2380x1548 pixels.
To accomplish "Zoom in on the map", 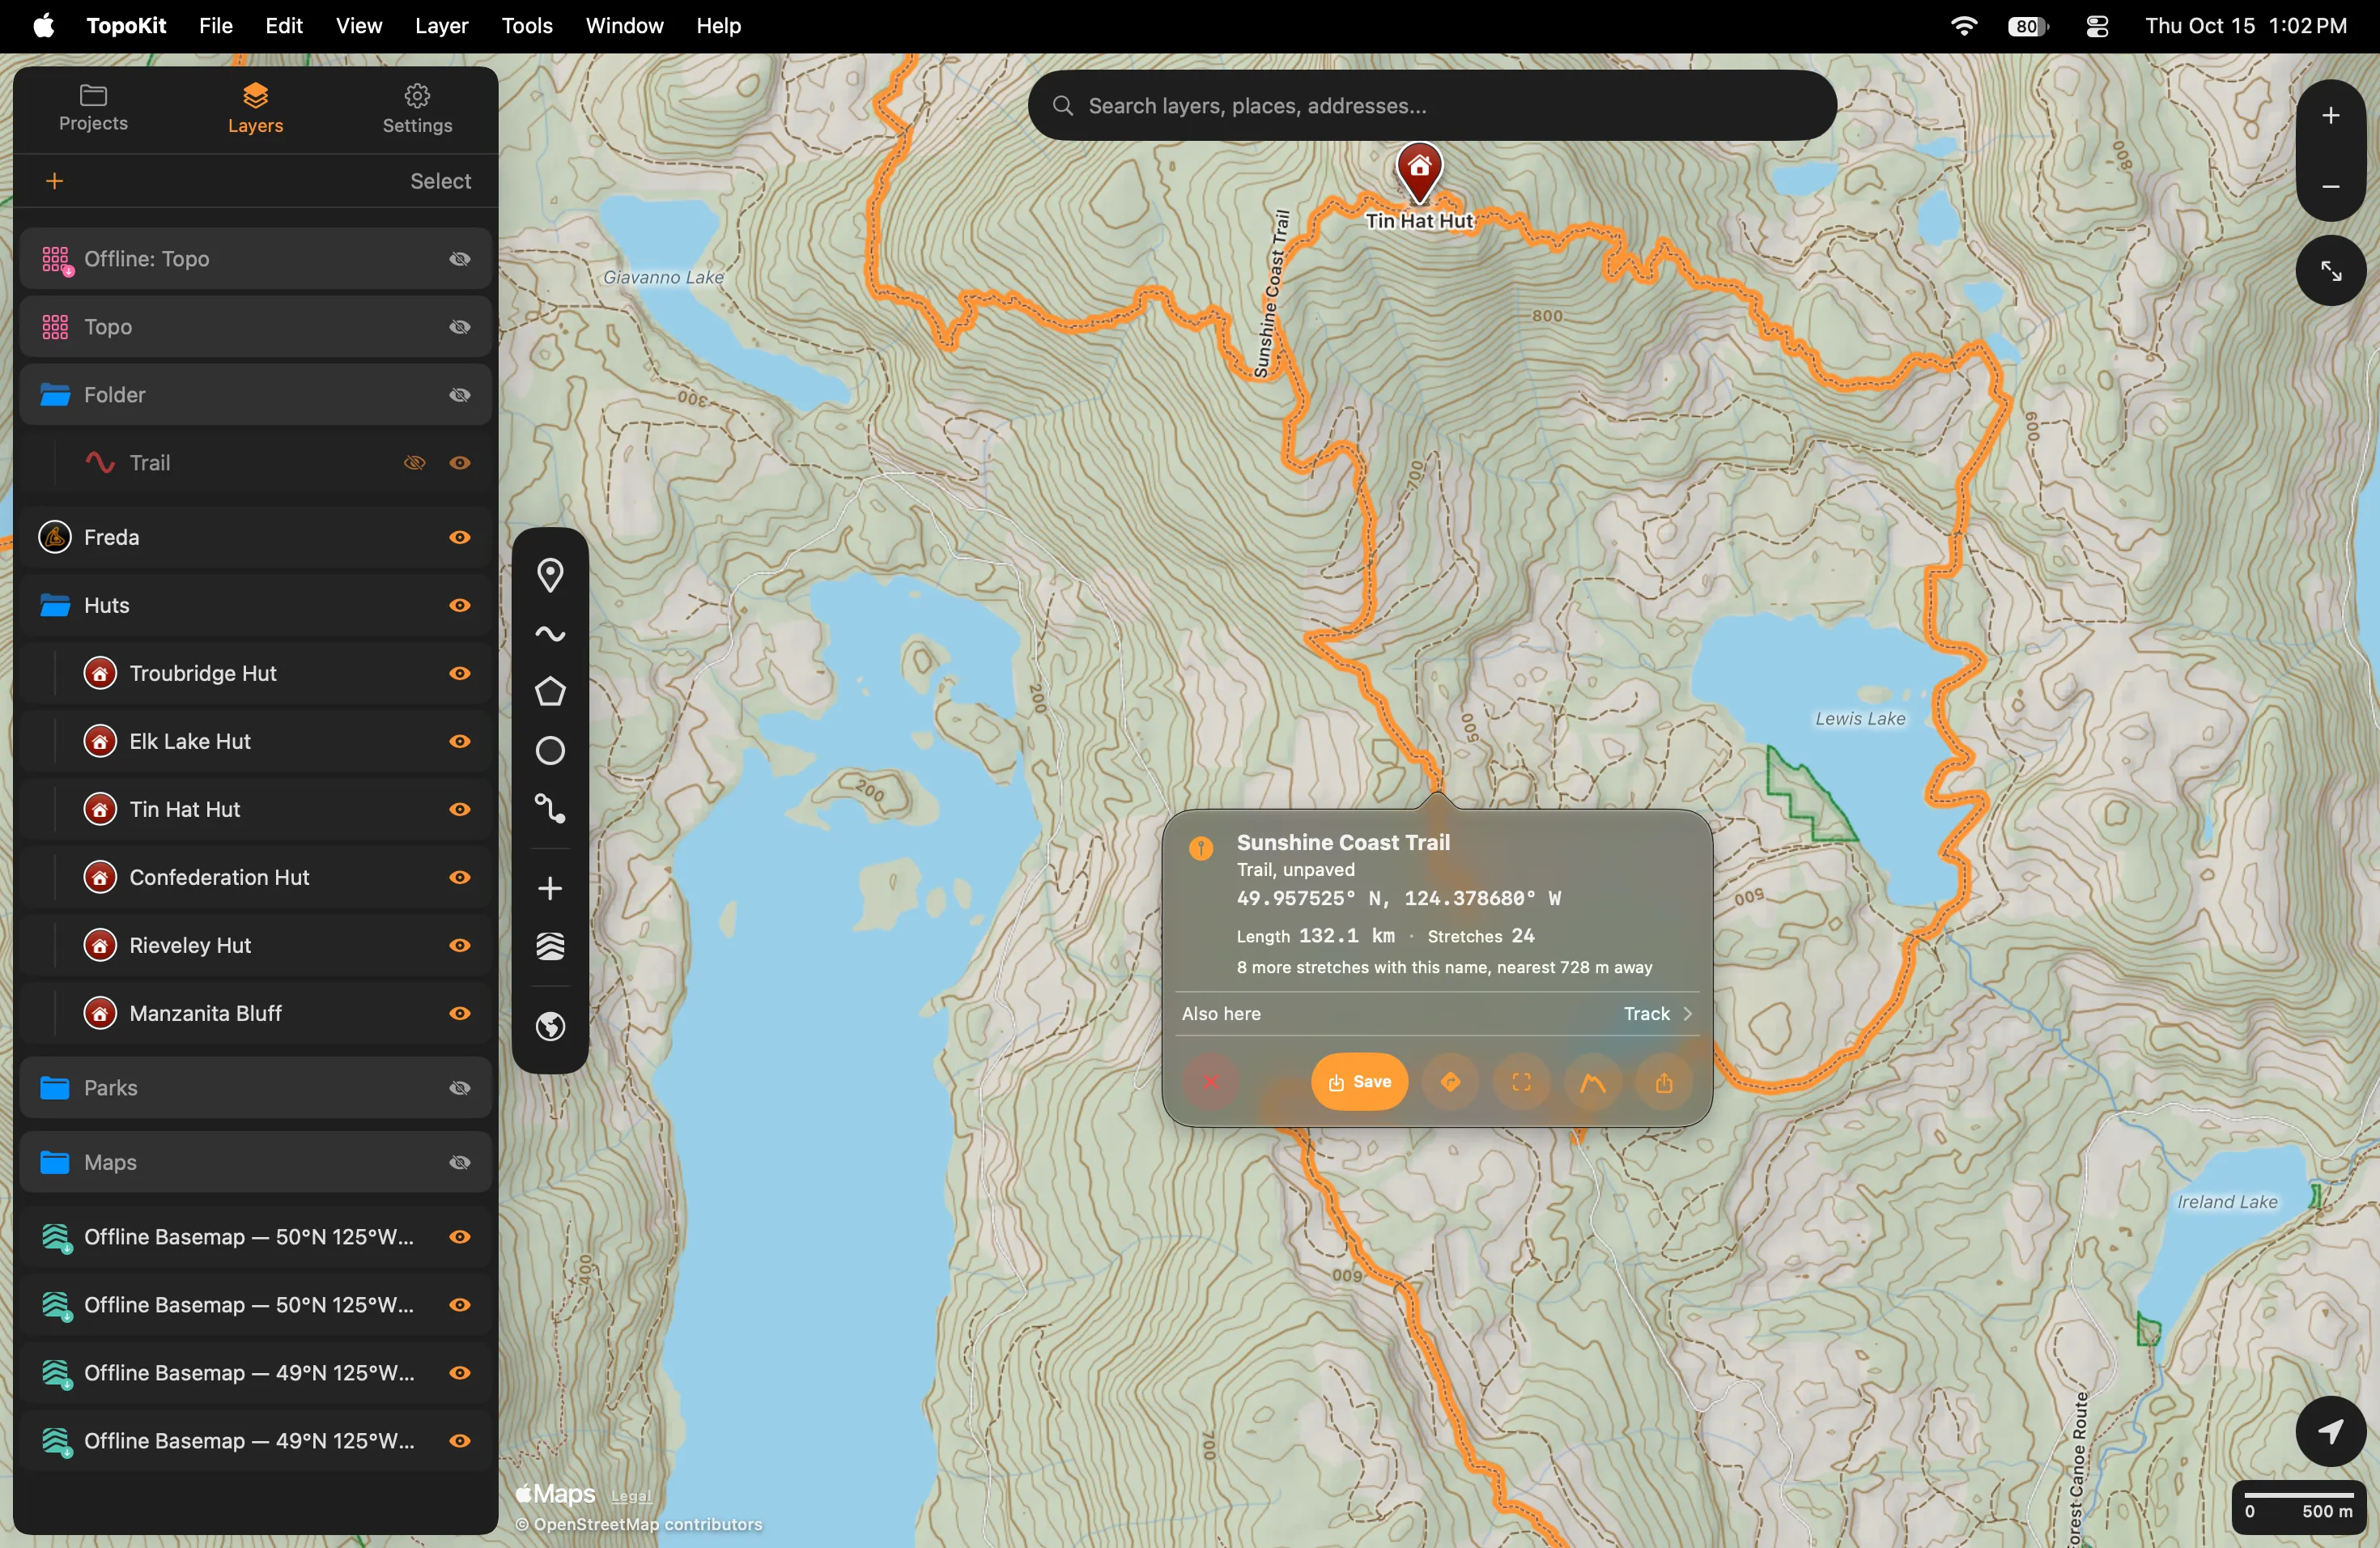I will click(x=2330, y=116).
